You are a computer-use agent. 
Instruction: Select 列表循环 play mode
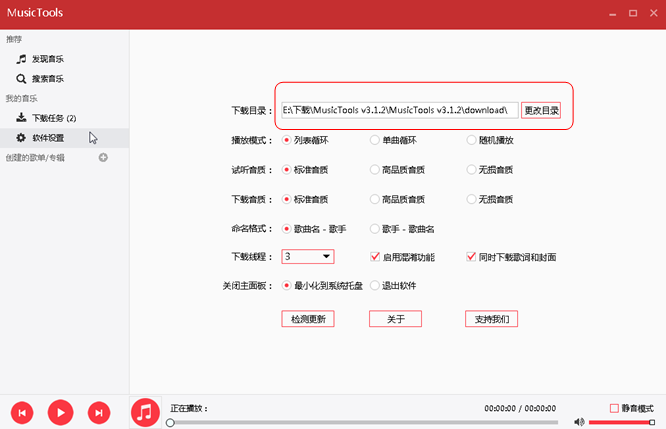pyautogui.click(x=287, y=140)
